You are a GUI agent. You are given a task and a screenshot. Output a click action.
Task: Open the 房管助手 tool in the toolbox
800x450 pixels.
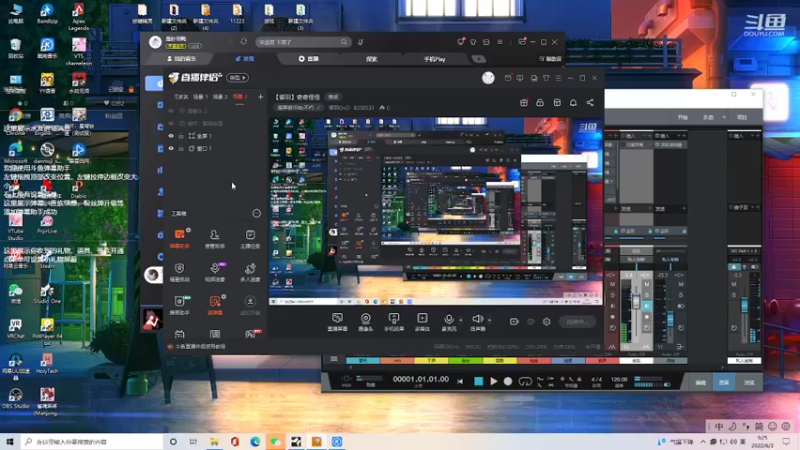[x=215, y=238]
